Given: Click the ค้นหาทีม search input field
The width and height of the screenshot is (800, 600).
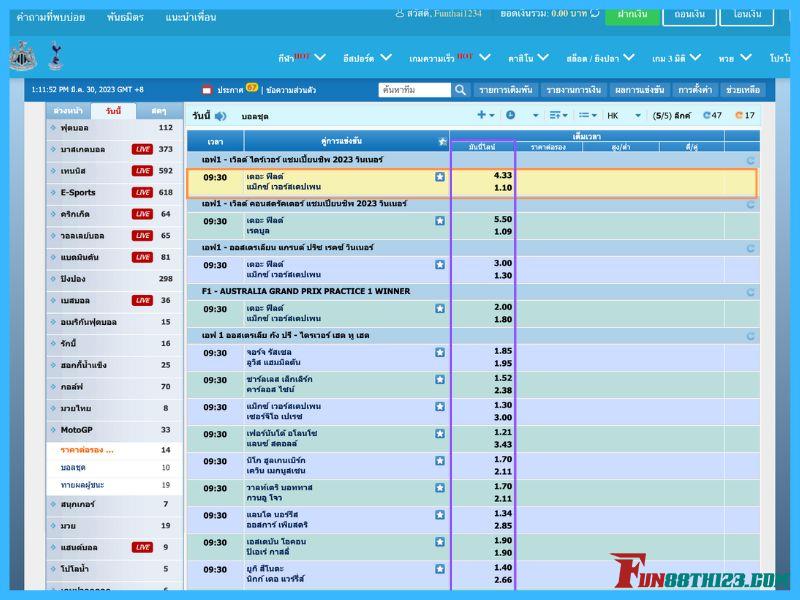Looking at the screenshot, I should 414,90.
